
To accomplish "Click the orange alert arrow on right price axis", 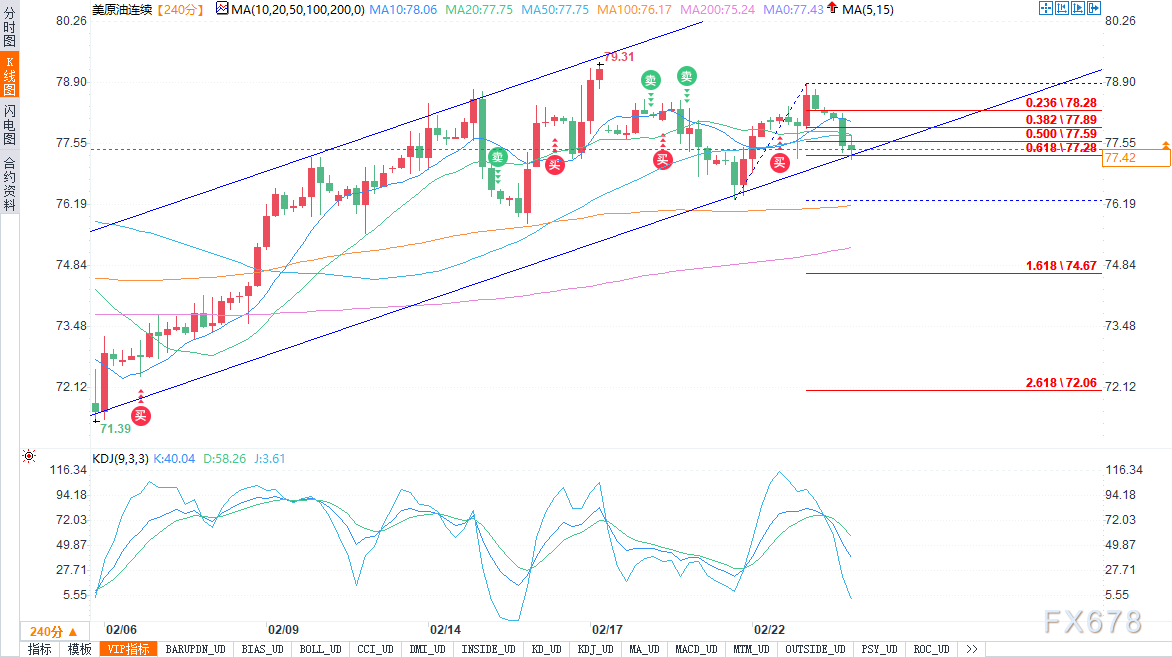I will (x=1165, y=145).
